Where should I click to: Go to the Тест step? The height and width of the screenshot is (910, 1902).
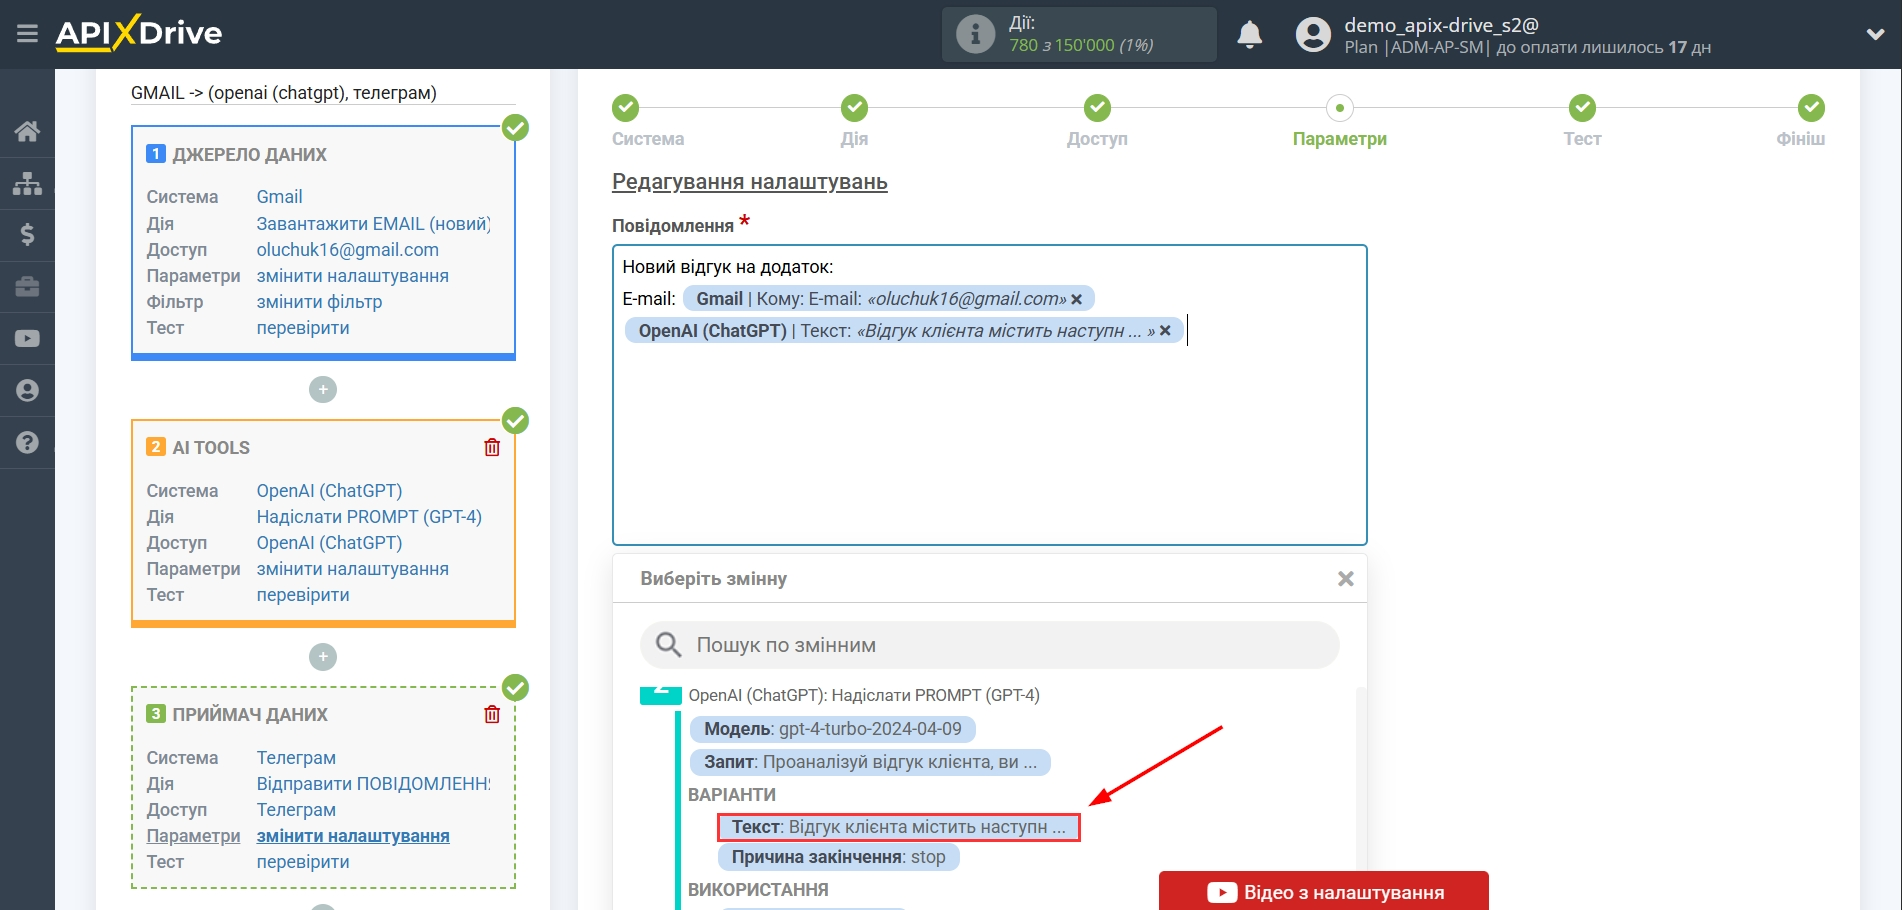(x=1582, y=121)
